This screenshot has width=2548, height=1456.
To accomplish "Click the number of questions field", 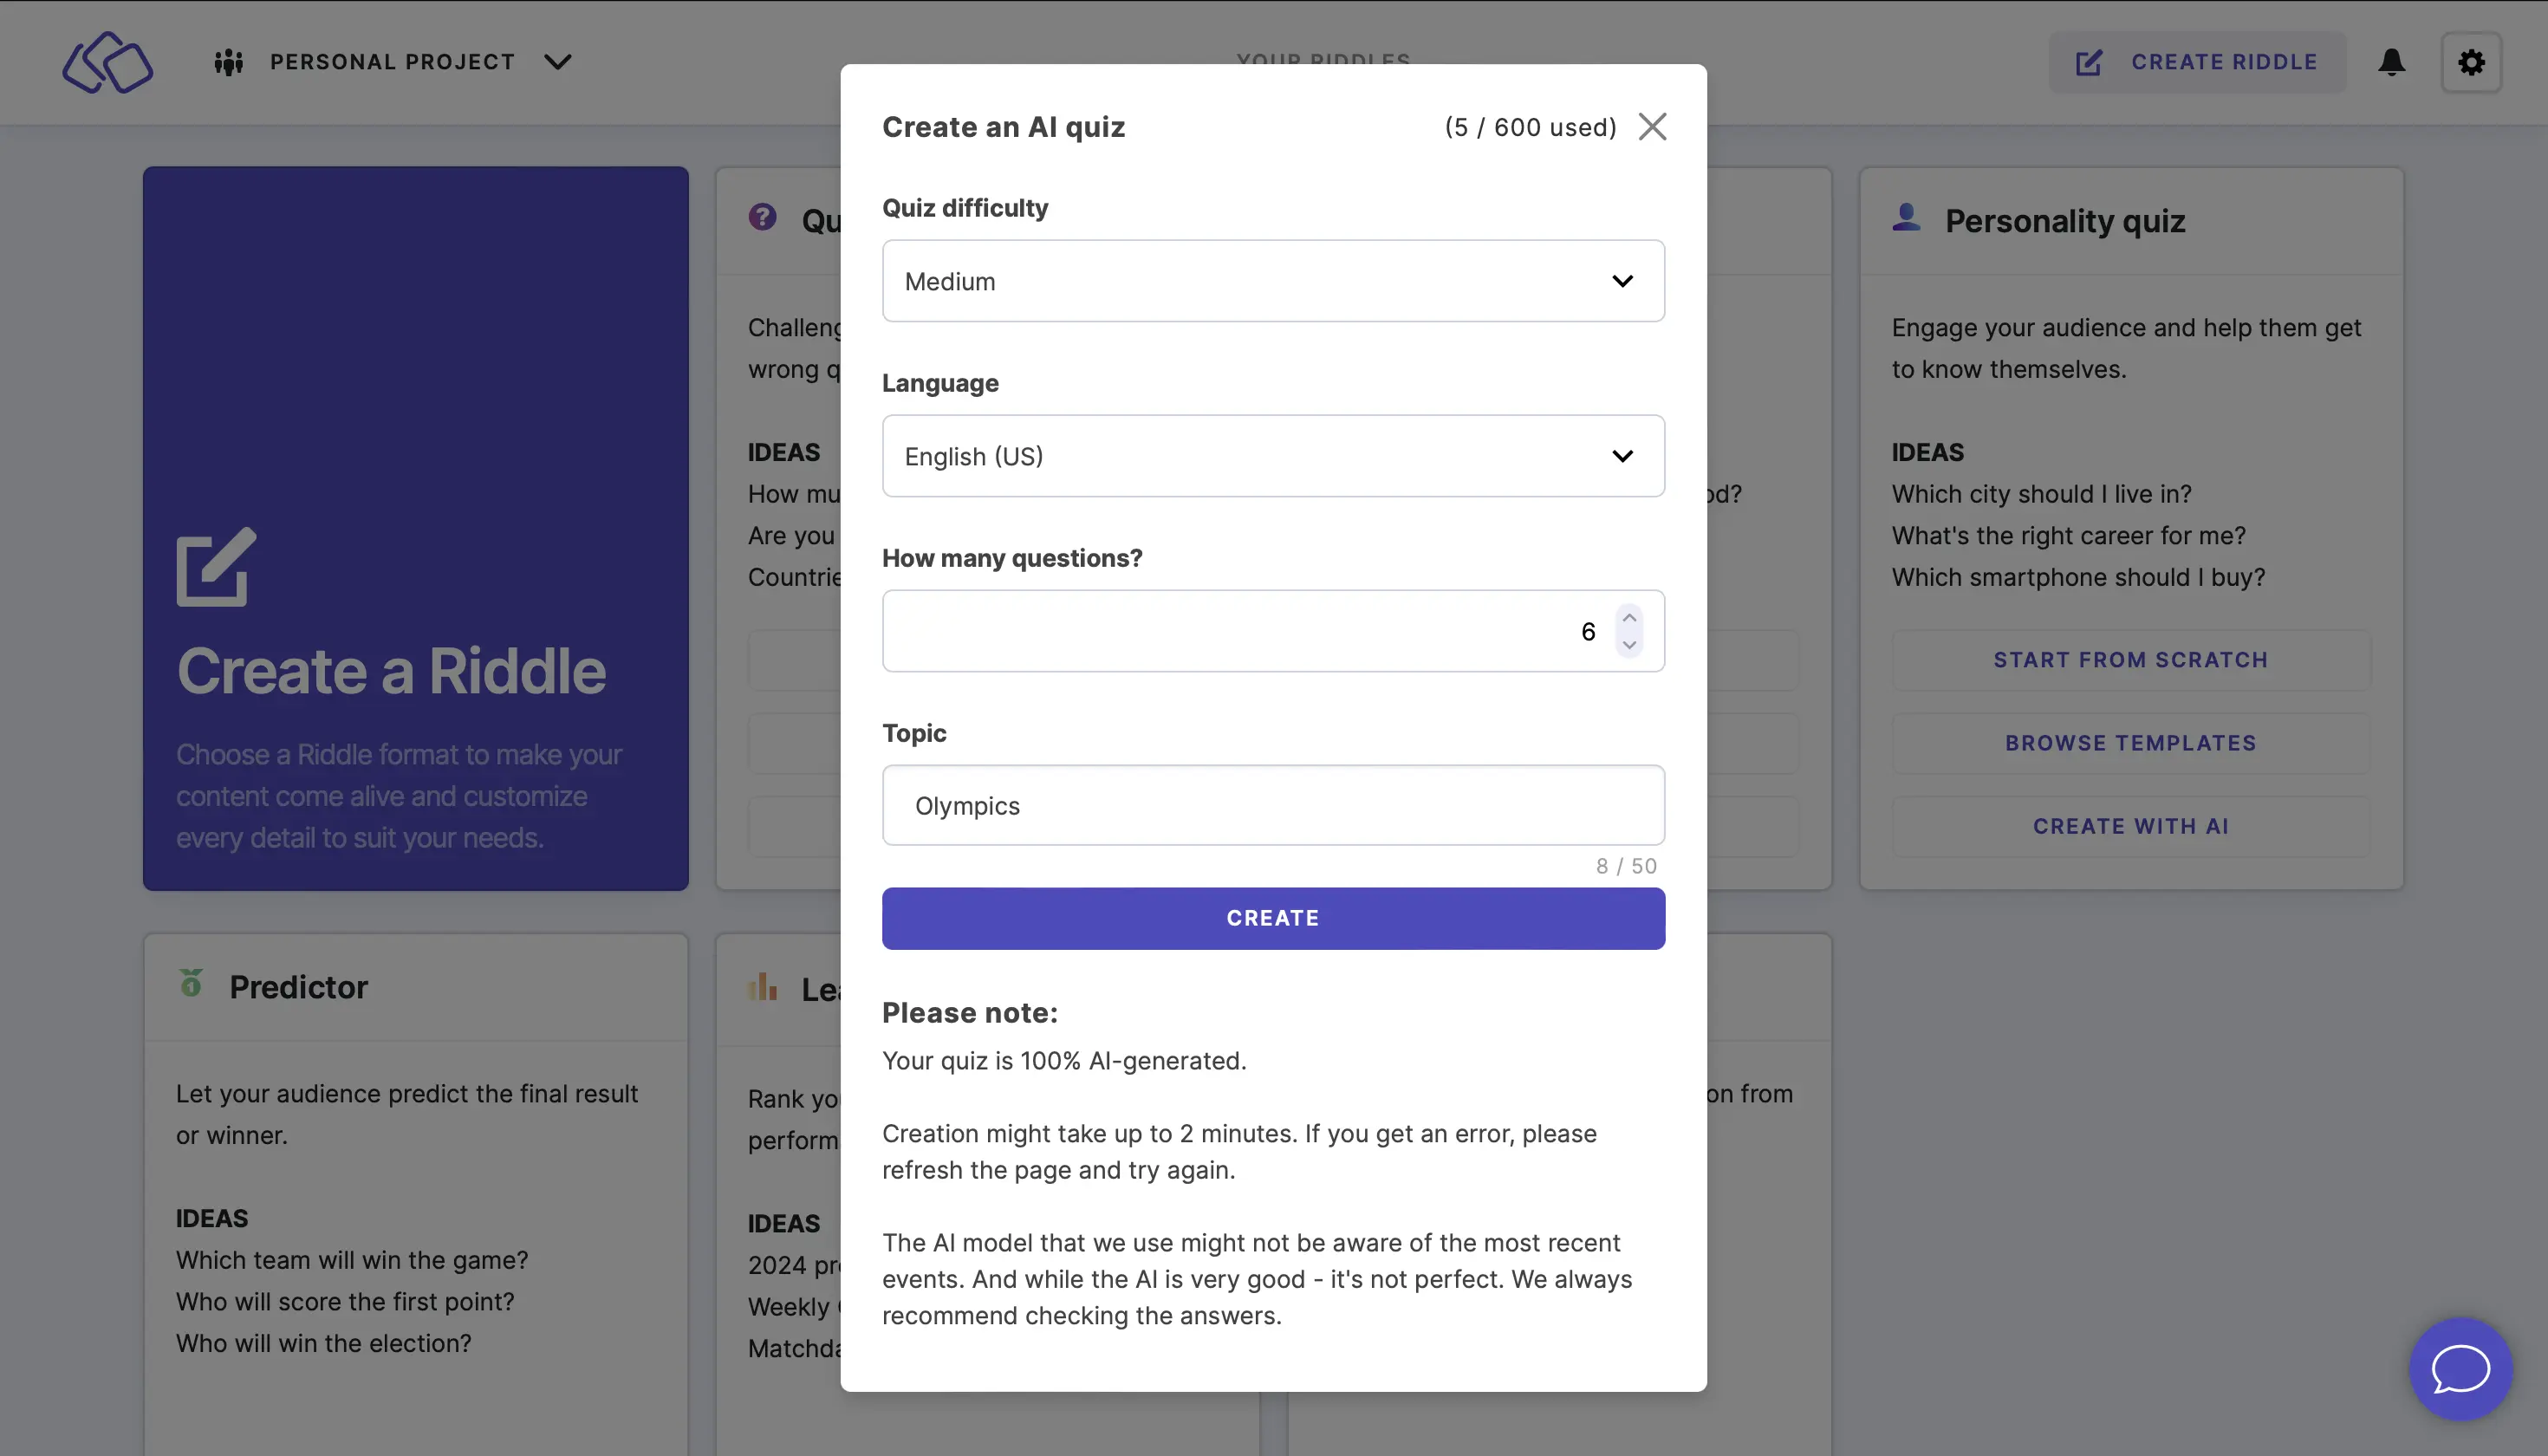I will [1273, 631].
